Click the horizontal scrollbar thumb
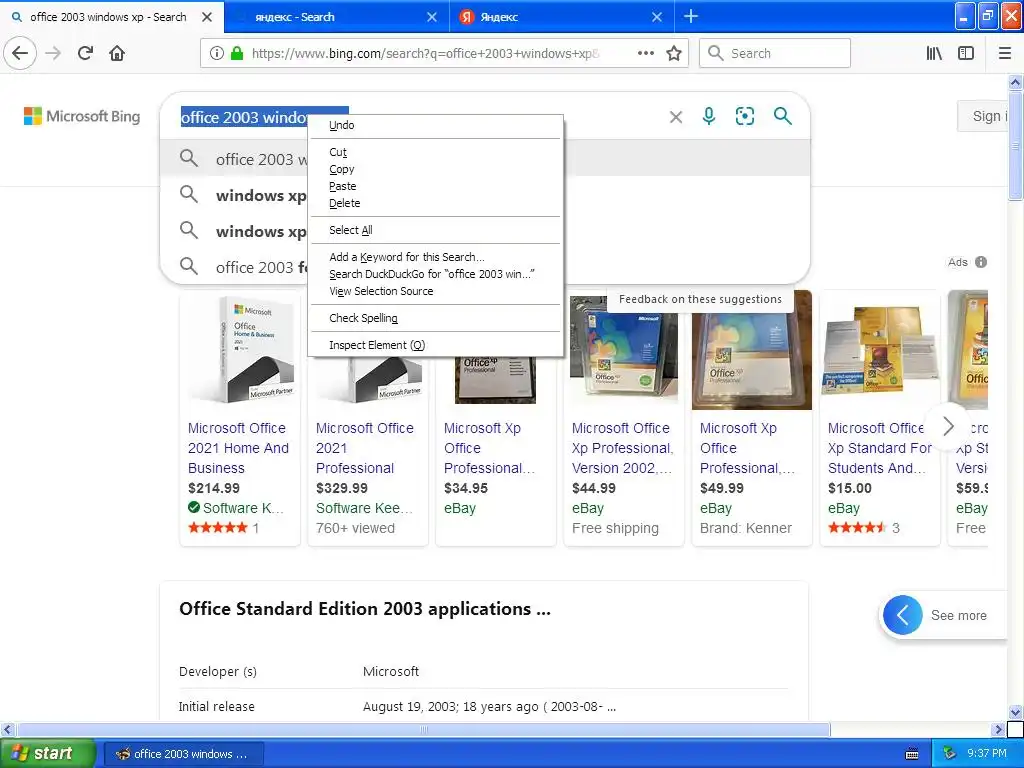The width and height of the screenshot is (1024, 768). coord(424,729)
